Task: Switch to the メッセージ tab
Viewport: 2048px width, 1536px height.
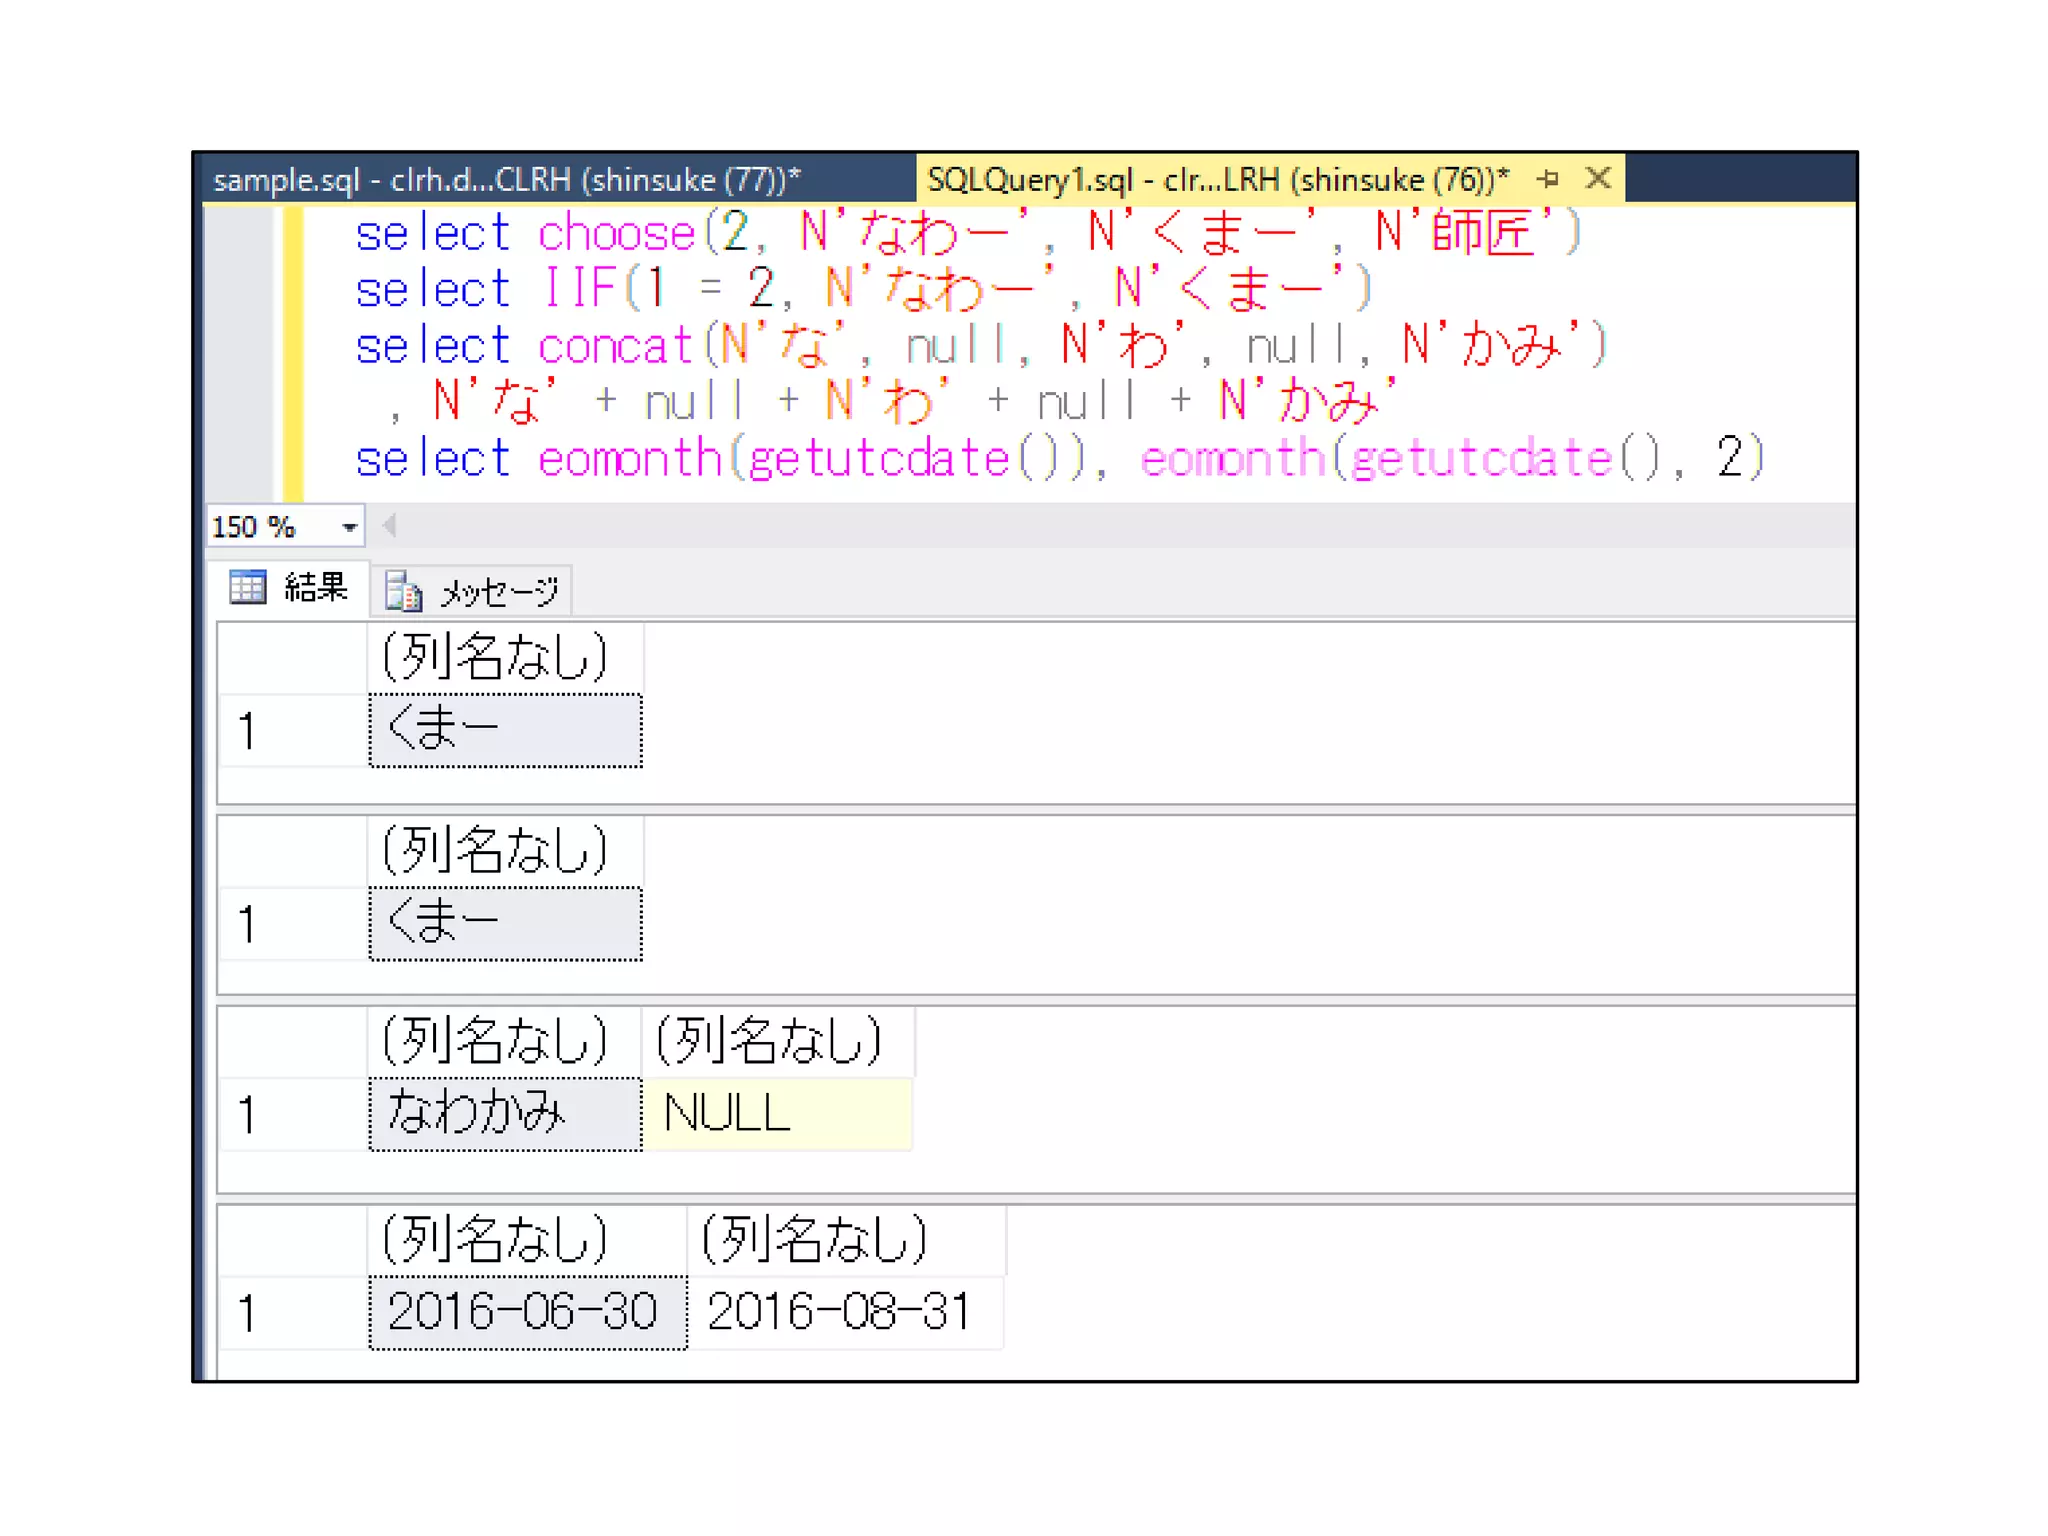Action: 498,592
